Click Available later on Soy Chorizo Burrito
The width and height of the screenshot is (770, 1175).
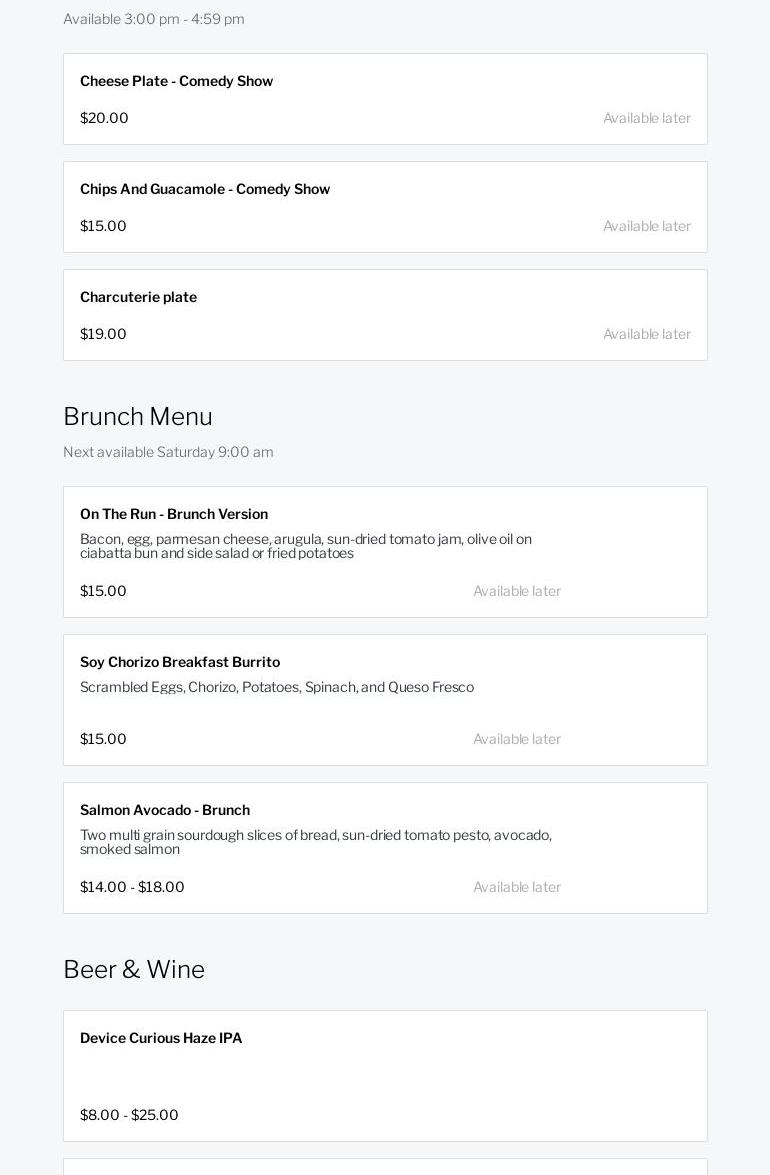click(517, 739)
